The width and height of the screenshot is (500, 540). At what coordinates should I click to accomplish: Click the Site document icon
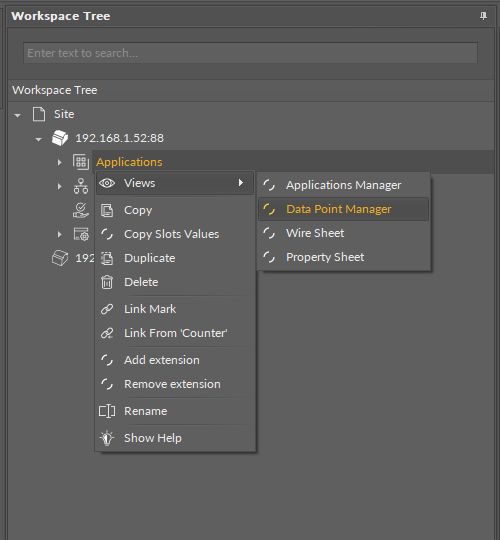[39, 114]
